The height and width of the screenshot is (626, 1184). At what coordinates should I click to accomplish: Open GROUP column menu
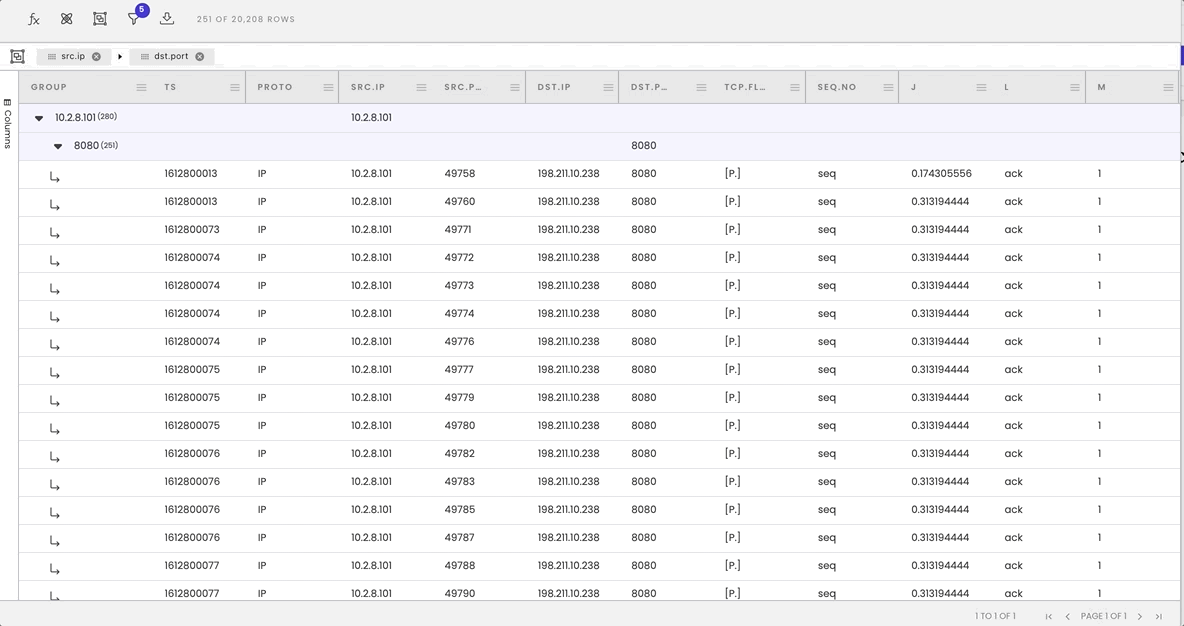click(x=141, y=88)
